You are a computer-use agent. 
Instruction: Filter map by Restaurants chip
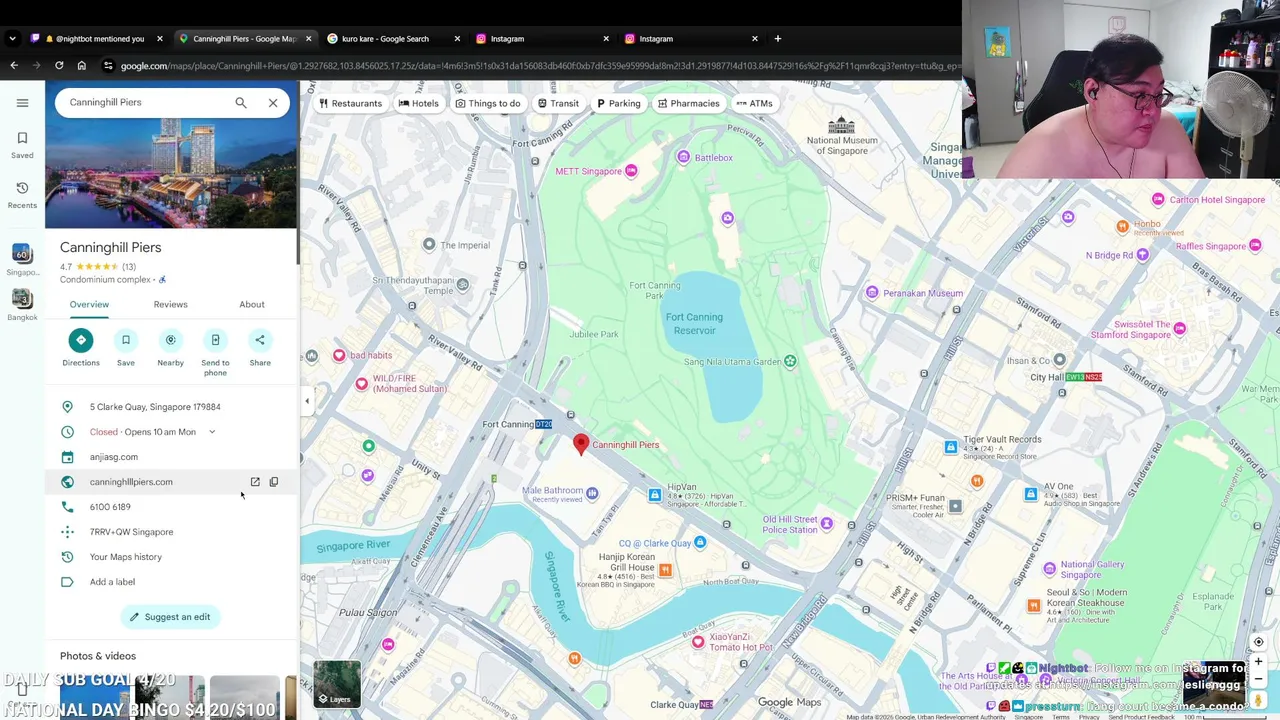[x=350, y=103]
